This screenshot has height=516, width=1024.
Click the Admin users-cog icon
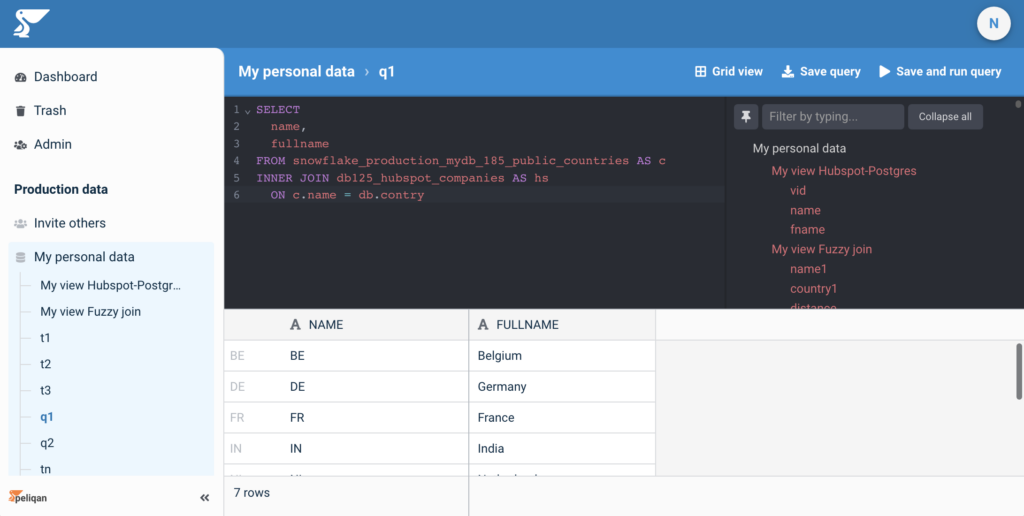tap(20, 144)
